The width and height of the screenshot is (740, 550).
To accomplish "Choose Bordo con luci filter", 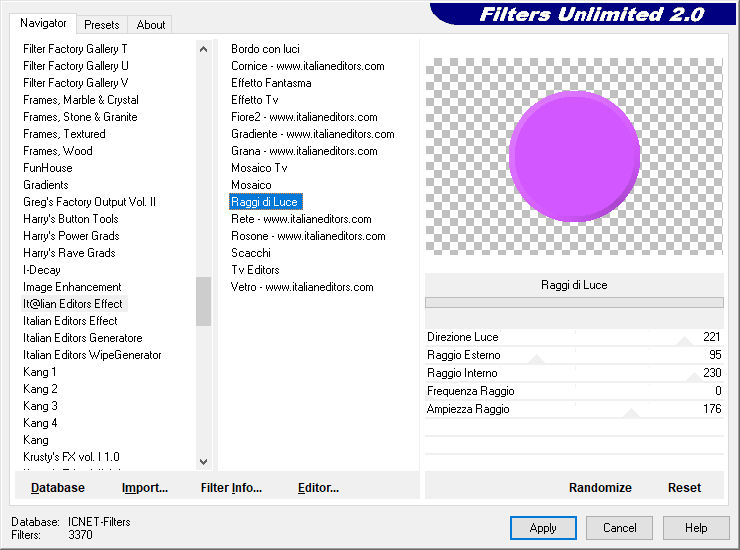I will [265, 49].
